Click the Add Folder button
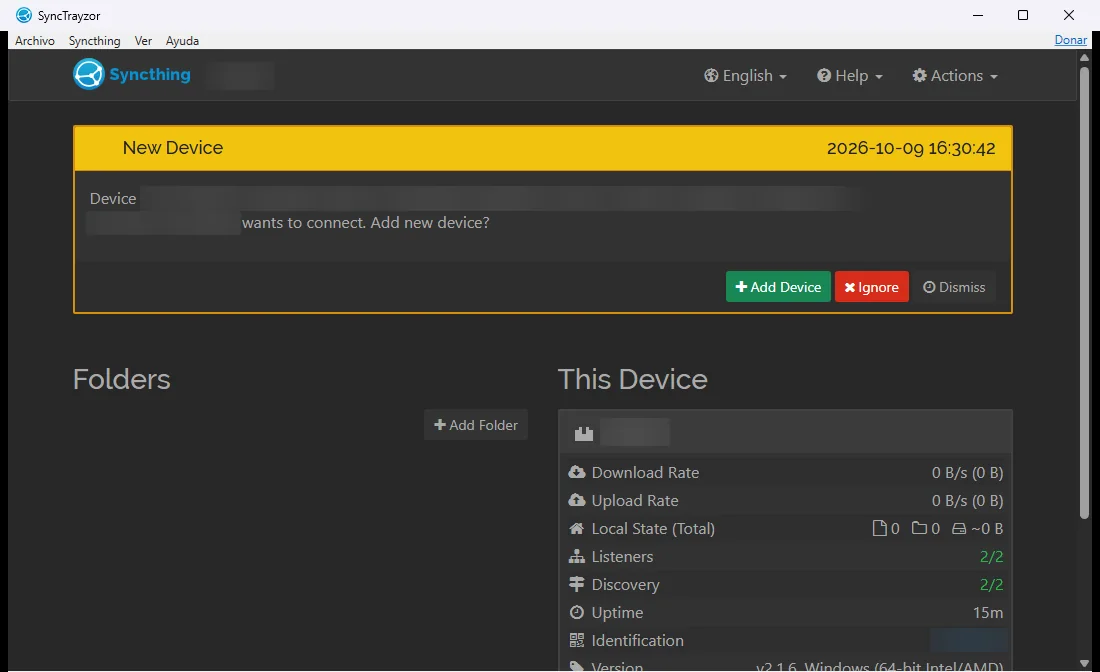Image resolution: width=1100 pixels, height=672 pixels. [476, 425]
